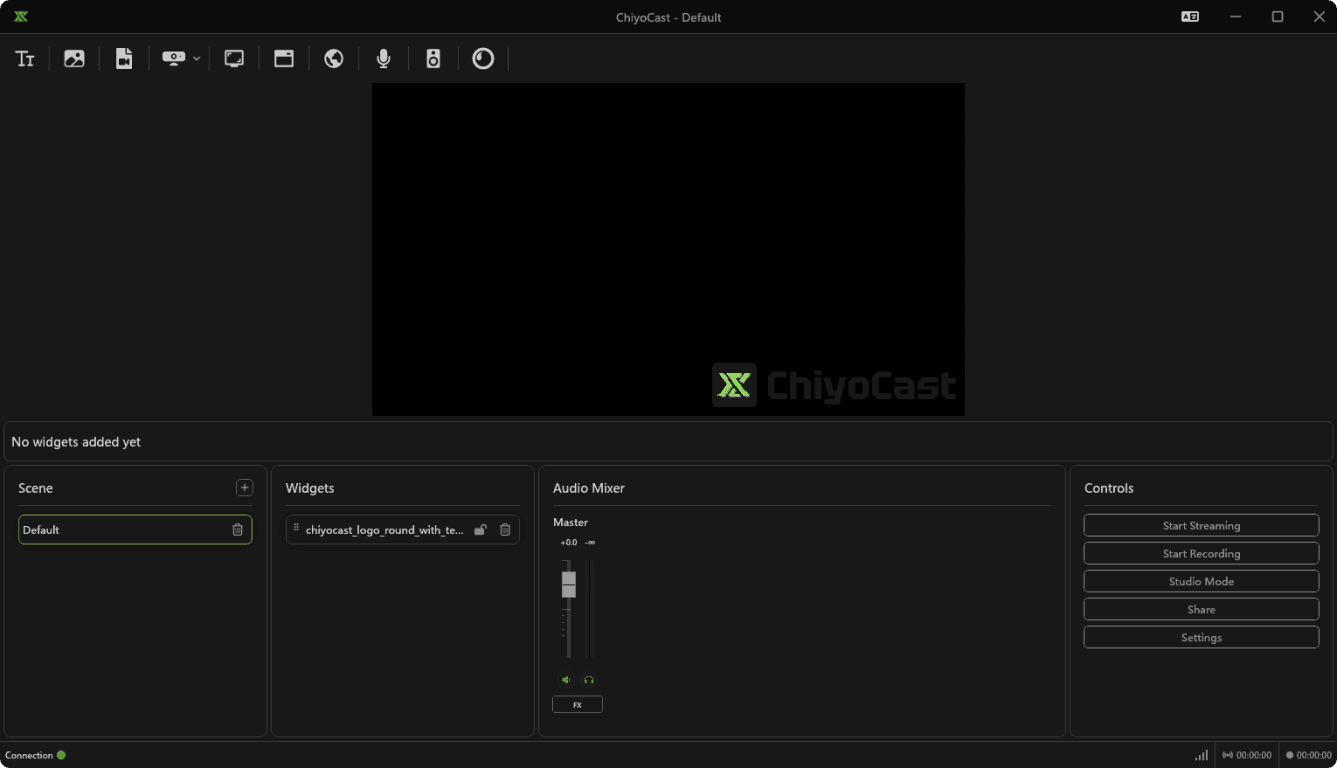Click the signal strength bars icon

click(x=1201, y=755)
